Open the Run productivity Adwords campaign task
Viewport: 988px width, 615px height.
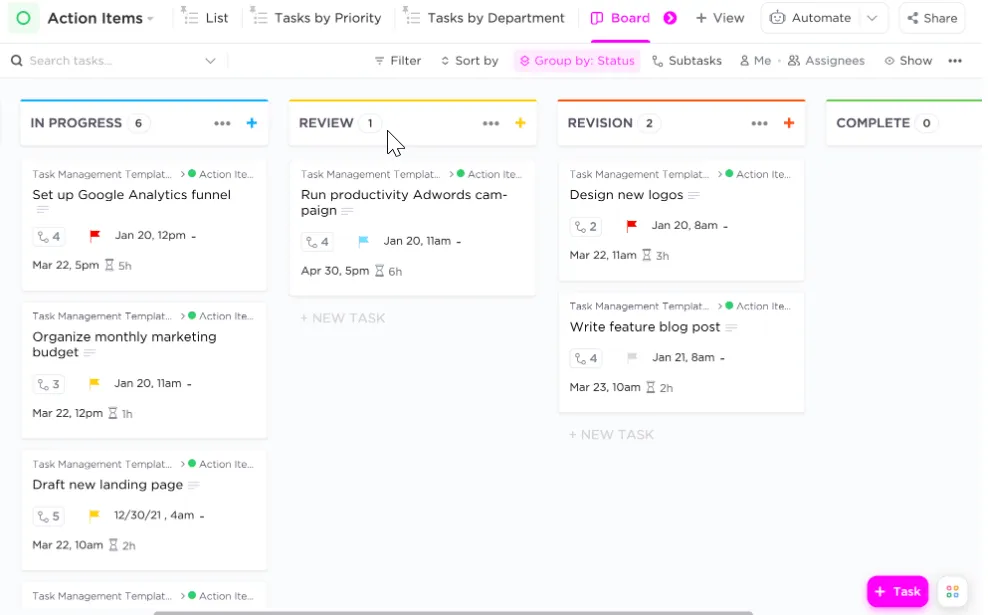(404, 202)
